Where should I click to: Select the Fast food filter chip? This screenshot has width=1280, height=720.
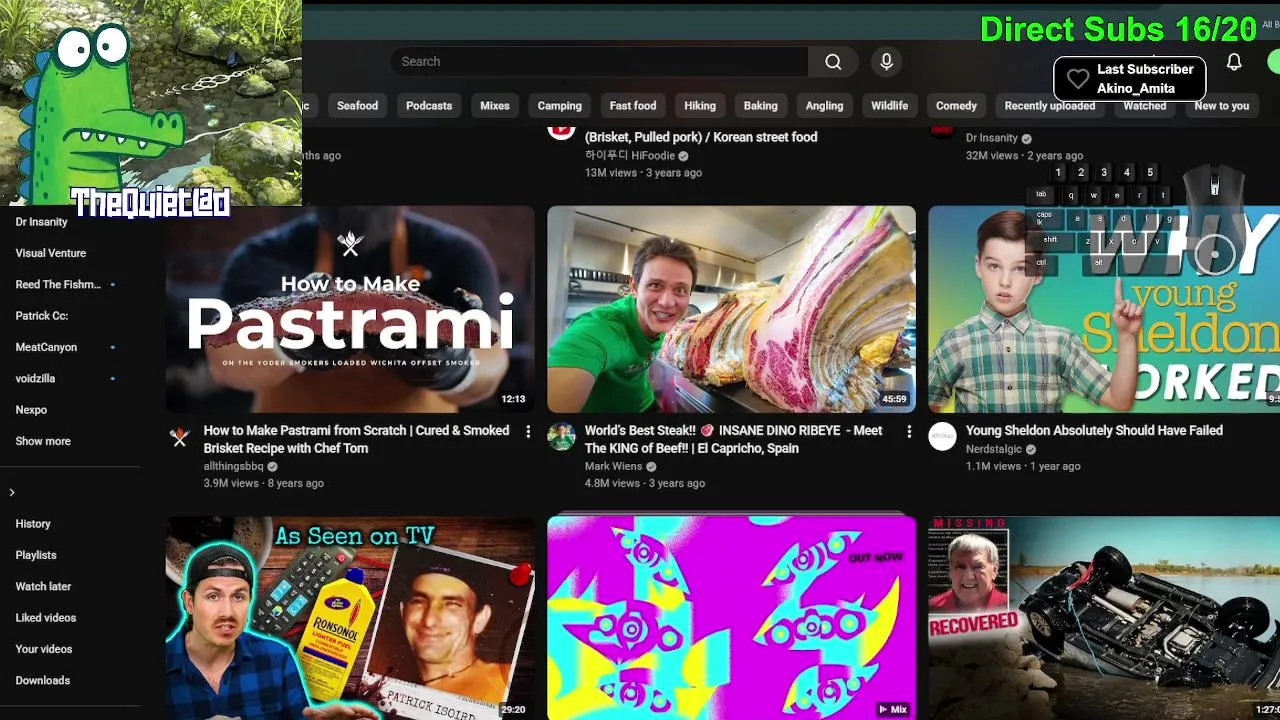point(633,105)
